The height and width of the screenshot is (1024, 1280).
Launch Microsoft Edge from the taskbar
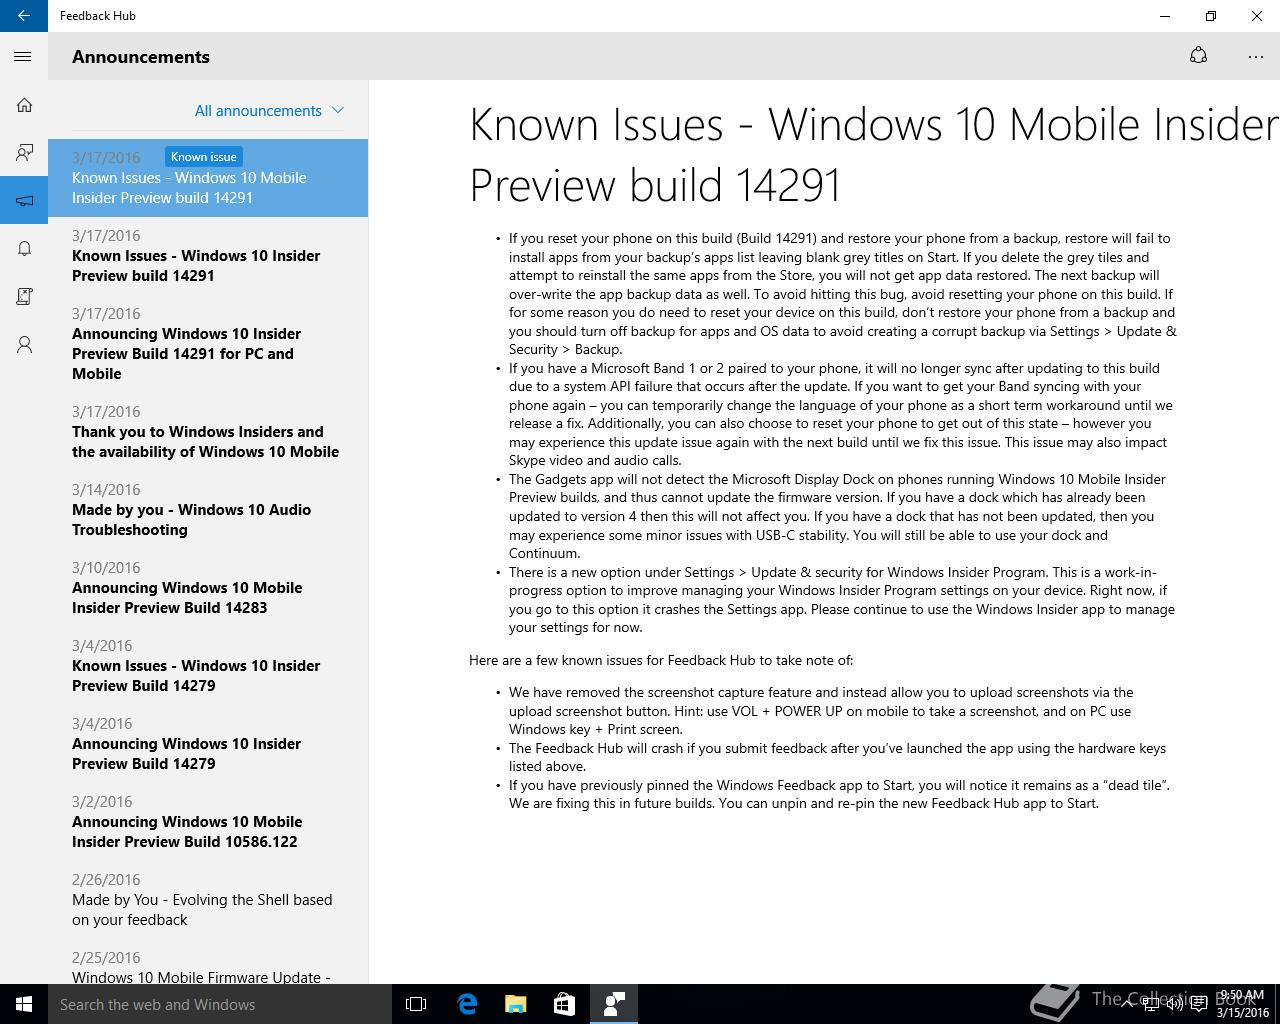tap(467, 1004)
